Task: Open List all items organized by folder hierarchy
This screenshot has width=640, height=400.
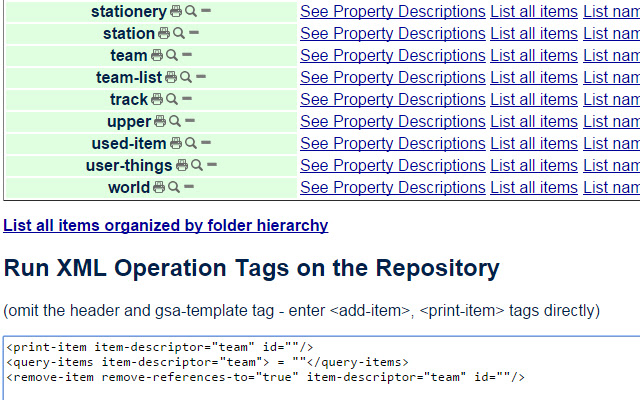Action: pos(166,226)
